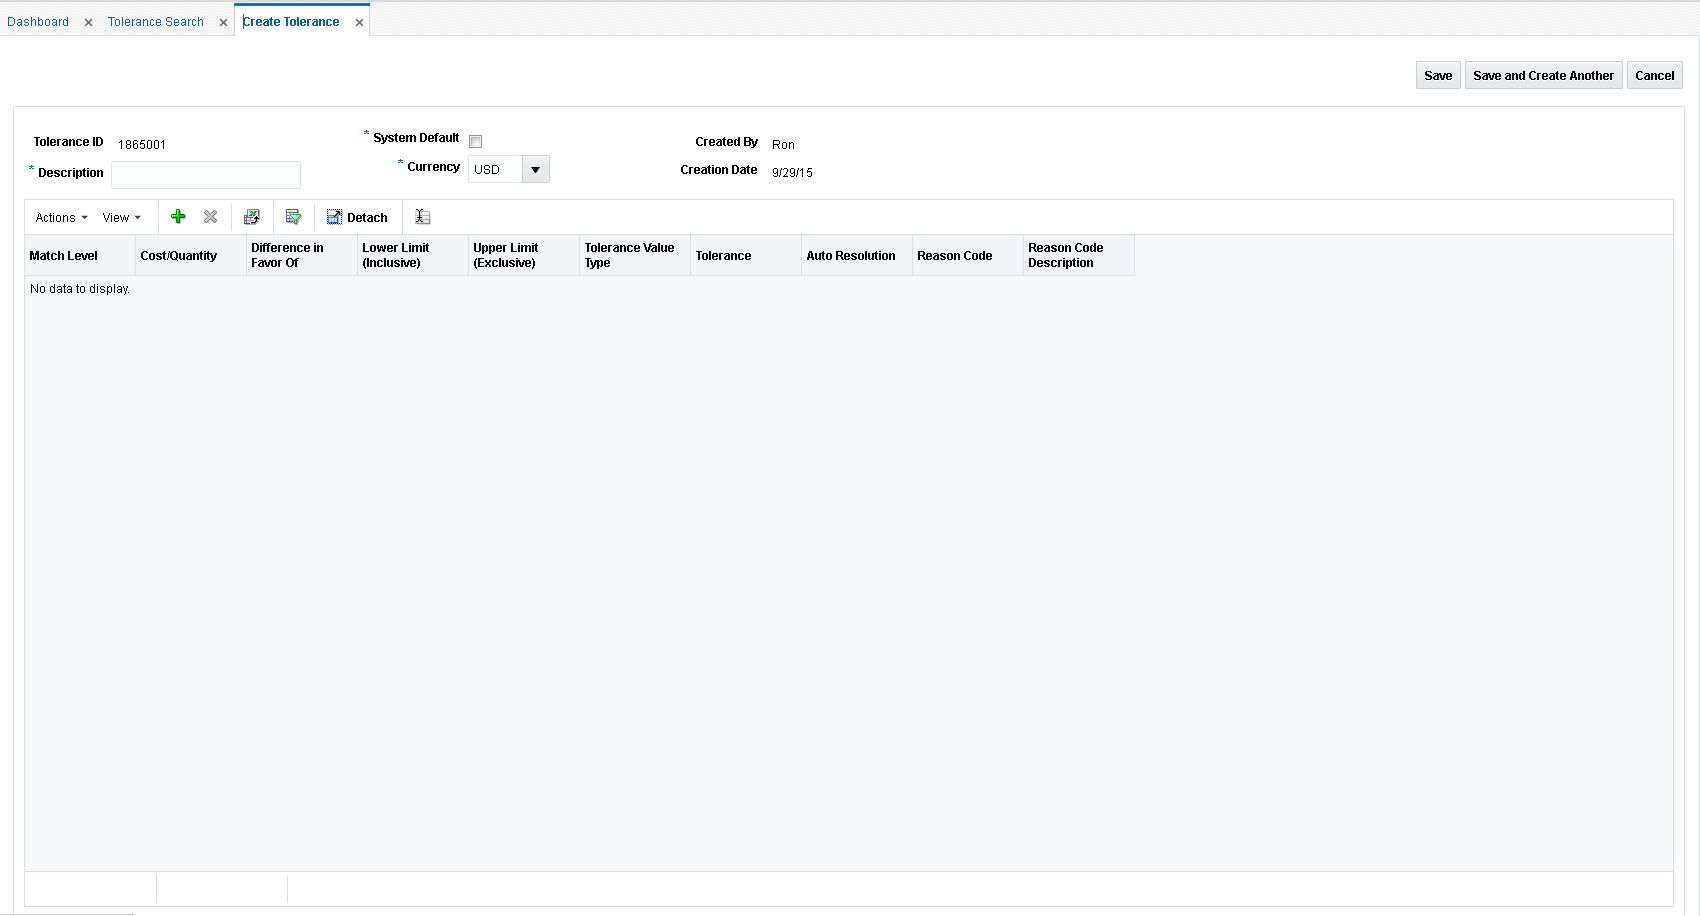Close the Tolerance Search tab

(x=223, y=22)
